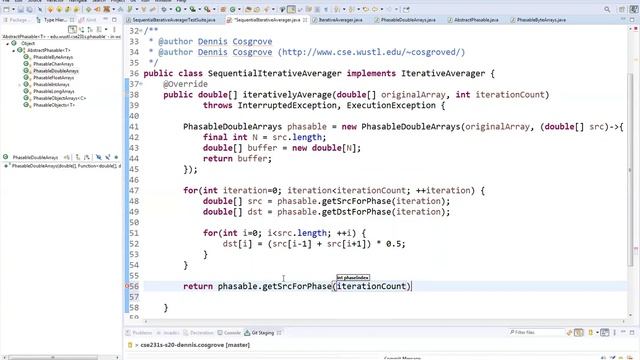Expand the PhasableIntArrays tree node

20,84
